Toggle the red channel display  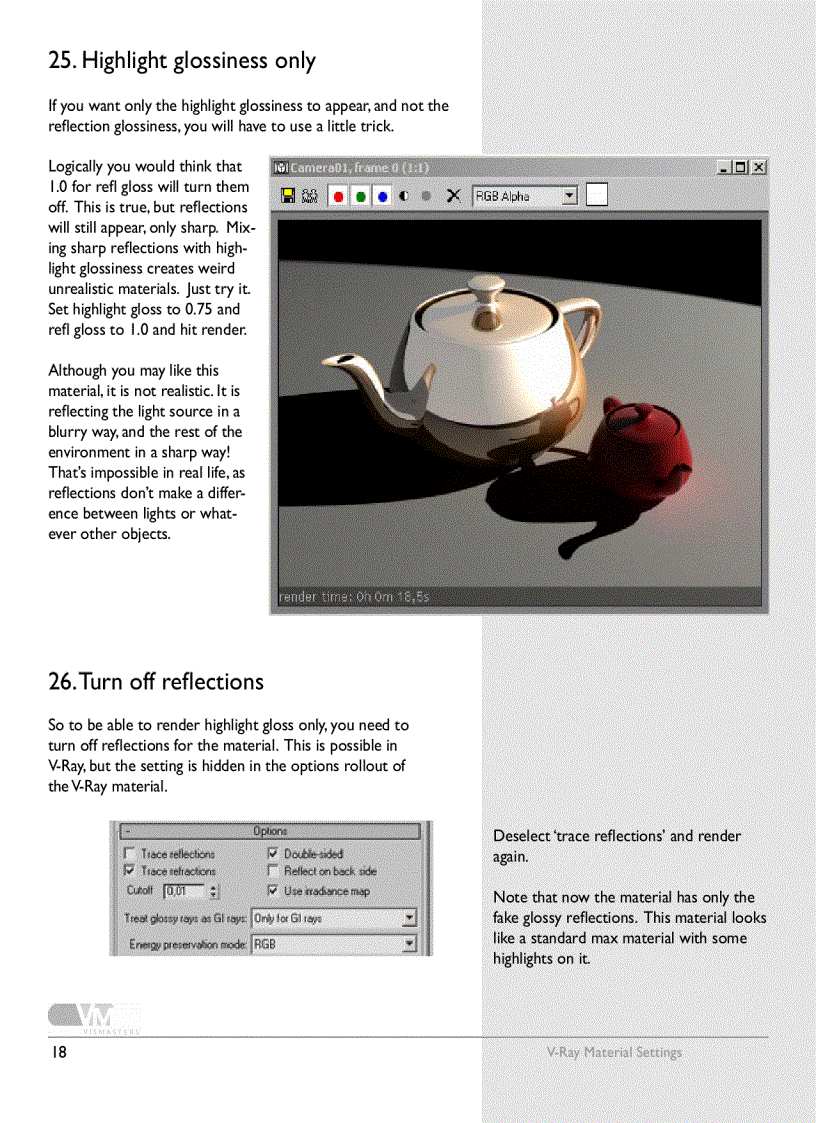(x=338, y=196)
